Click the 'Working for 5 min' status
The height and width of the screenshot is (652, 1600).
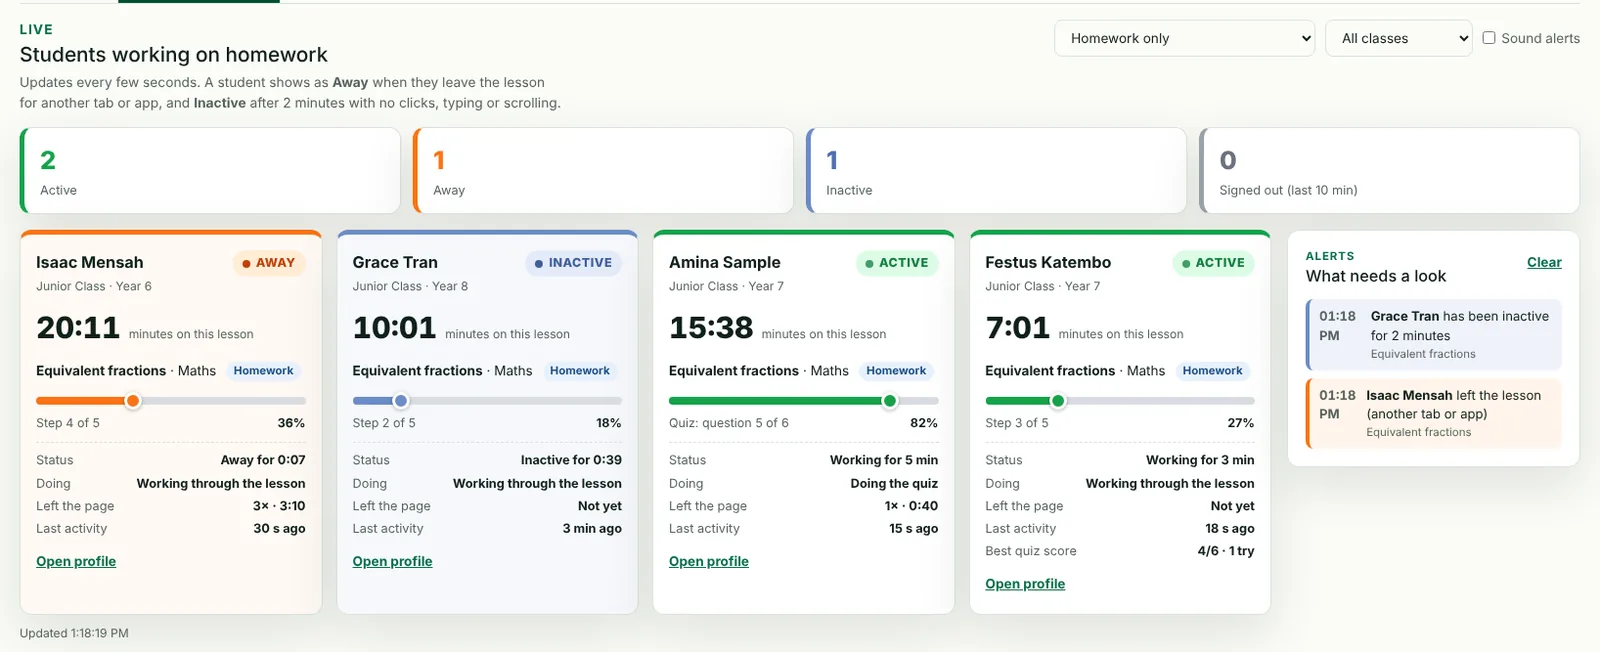pos(884,460)
